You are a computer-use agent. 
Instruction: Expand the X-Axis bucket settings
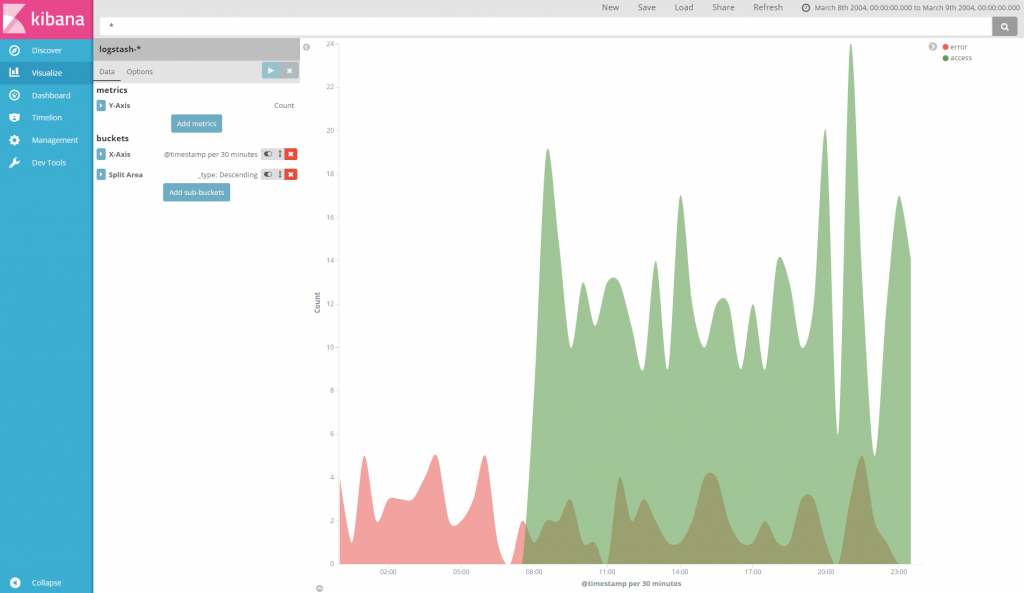point(101,154)
